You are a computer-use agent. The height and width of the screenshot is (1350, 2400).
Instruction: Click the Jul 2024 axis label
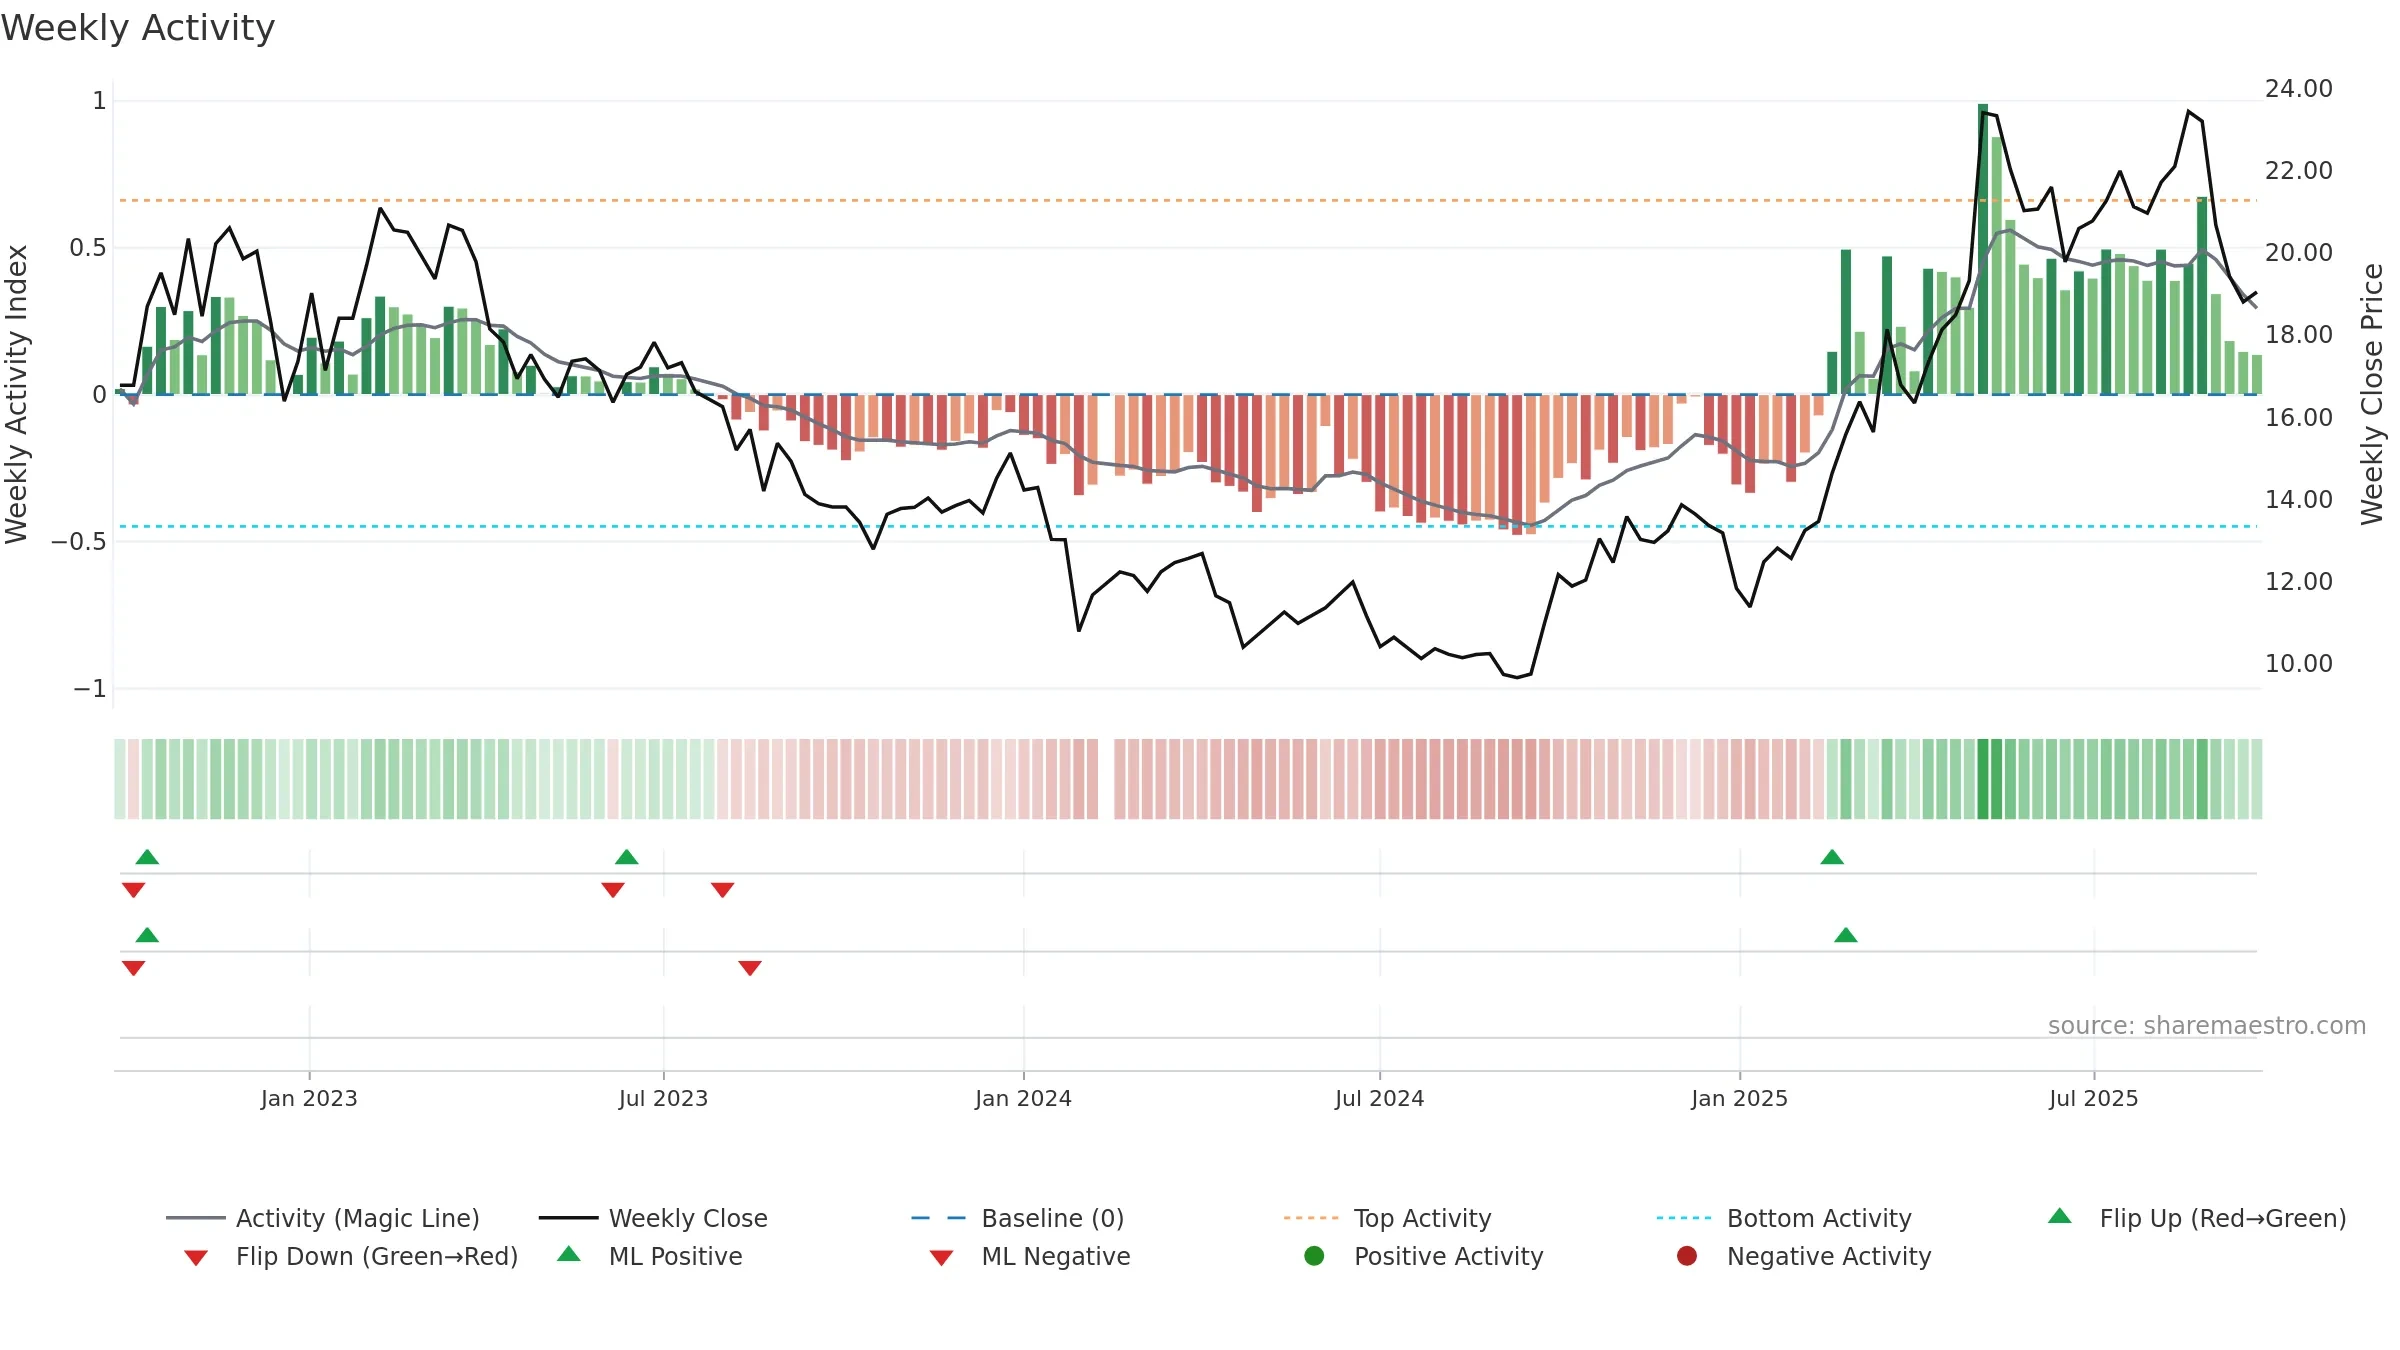pos(1380,1098)
